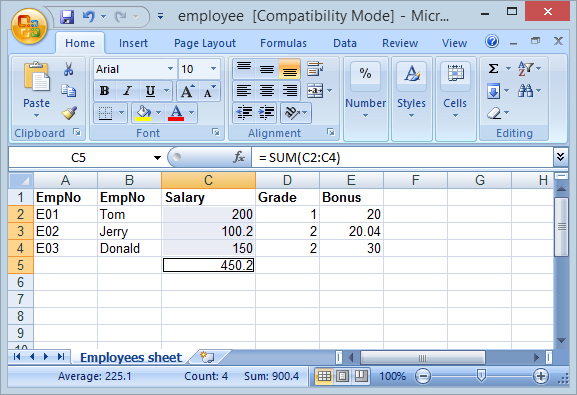Toggle Wrap Text

315,69
